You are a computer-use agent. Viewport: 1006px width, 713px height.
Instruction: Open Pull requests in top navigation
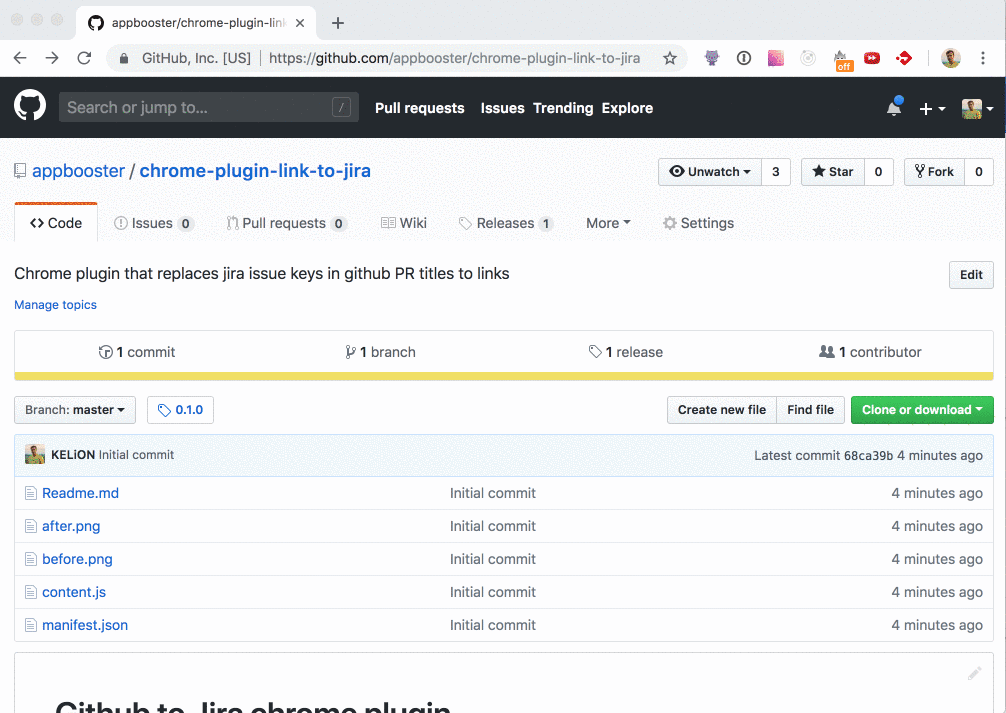click(x=420, y=108)
